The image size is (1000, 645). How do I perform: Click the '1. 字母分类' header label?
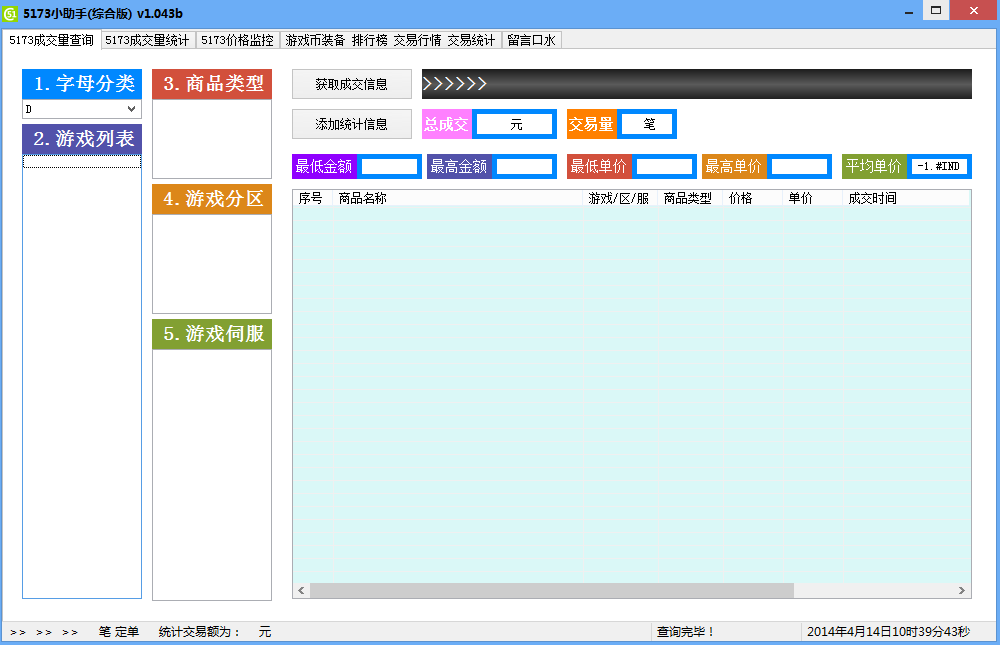(x=82, y=84)
